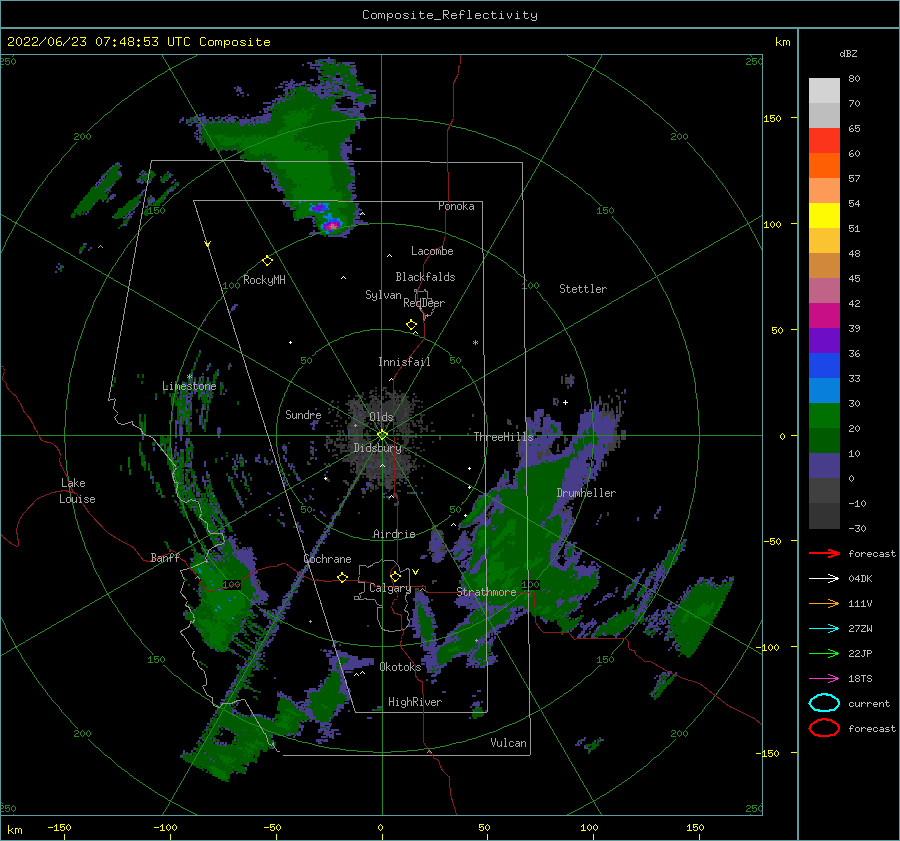Click the green 22JP arrow icon
900x841 pixels.
coord(824,653)
